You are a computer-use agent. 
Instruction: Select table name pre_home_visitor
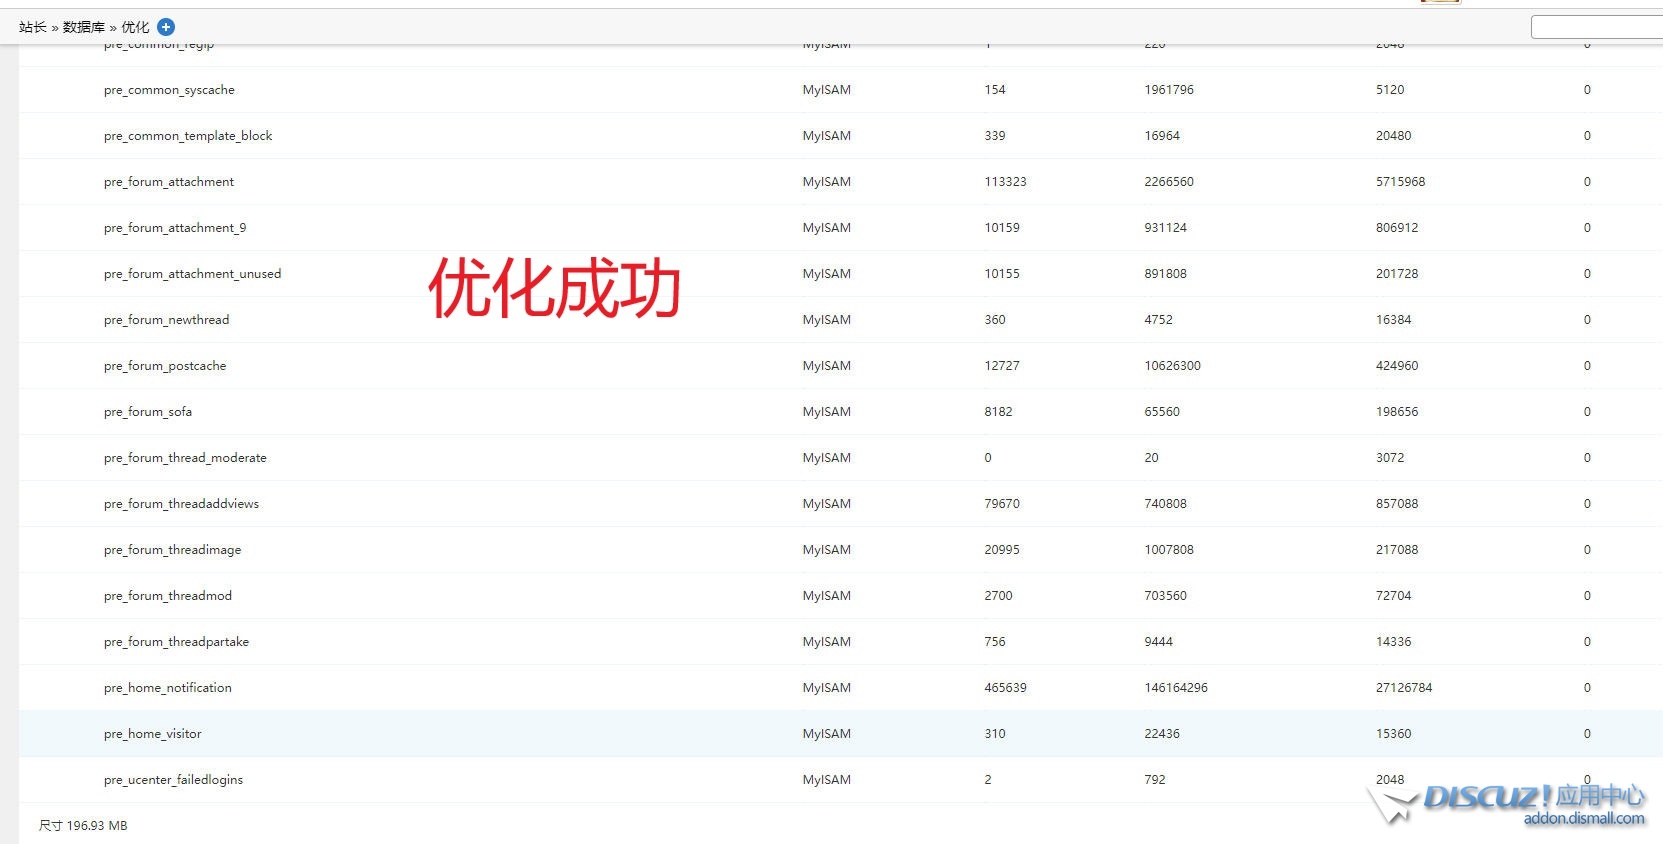[x=152, y=734]
